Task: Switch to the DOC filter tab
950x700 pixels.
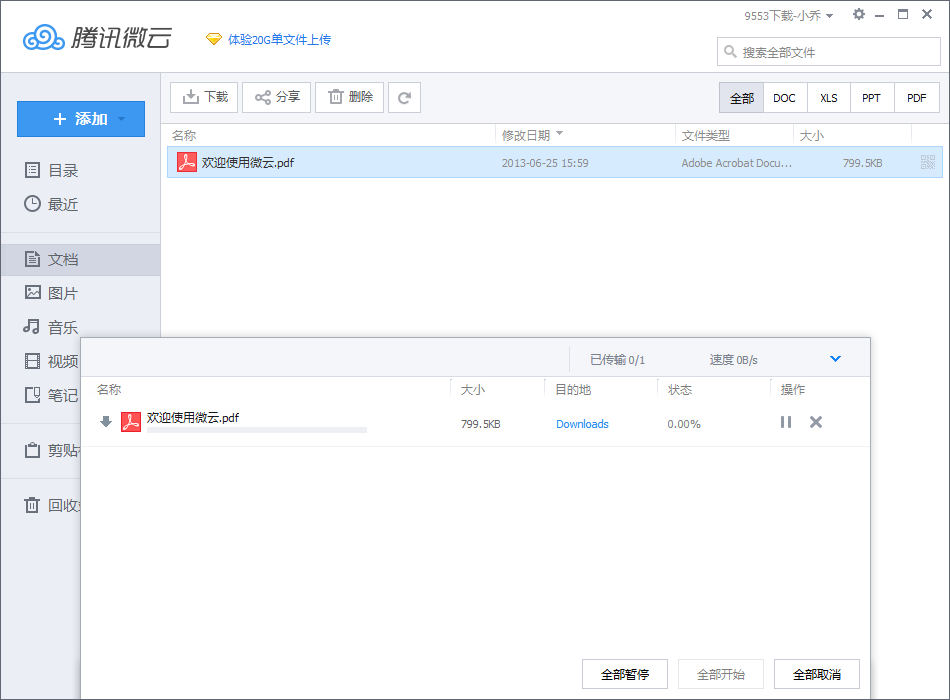Action: pyautogui.click(x=784, y=98)
